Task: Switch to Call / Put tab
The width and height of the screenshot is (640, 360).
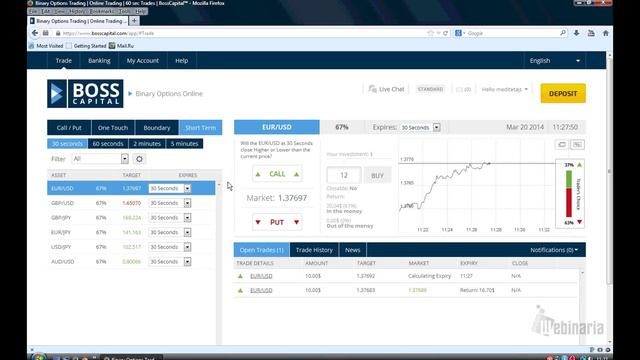Action: tap(69, 128)
